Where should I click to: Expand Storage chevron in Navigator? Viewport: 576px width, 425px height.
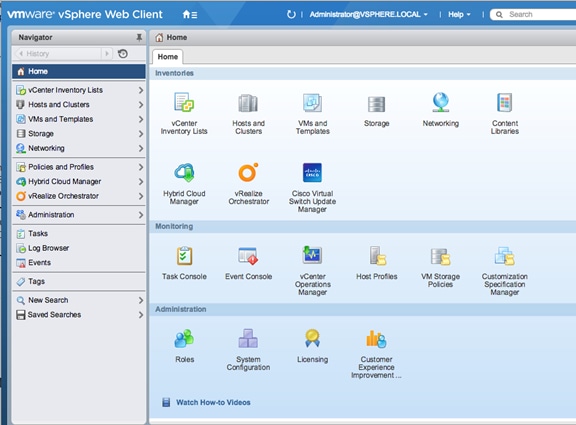pos(141,134)
